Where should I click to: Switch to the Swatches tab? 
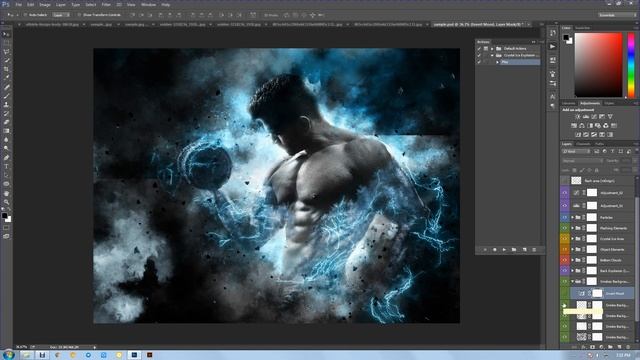582,28
